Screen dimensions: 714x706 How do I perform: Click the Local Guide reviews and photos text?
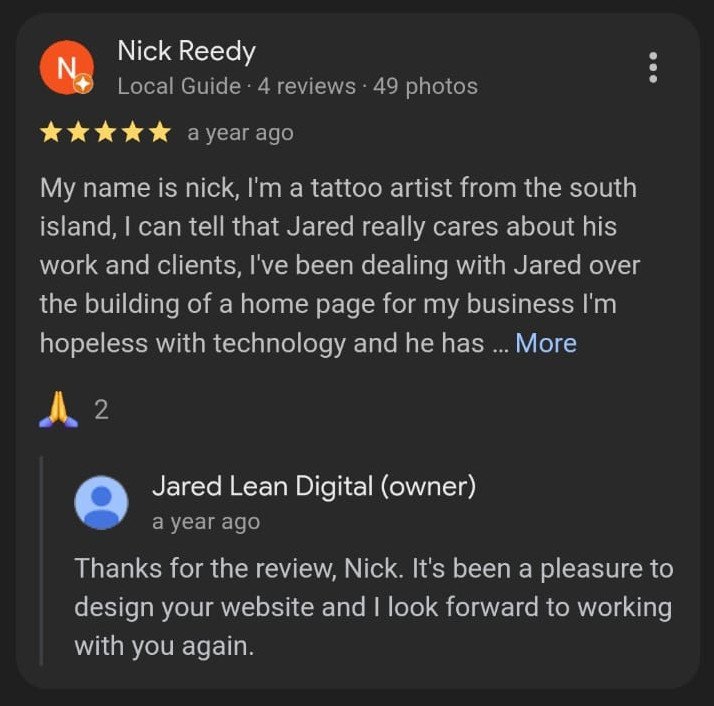[x=298, y=86]
